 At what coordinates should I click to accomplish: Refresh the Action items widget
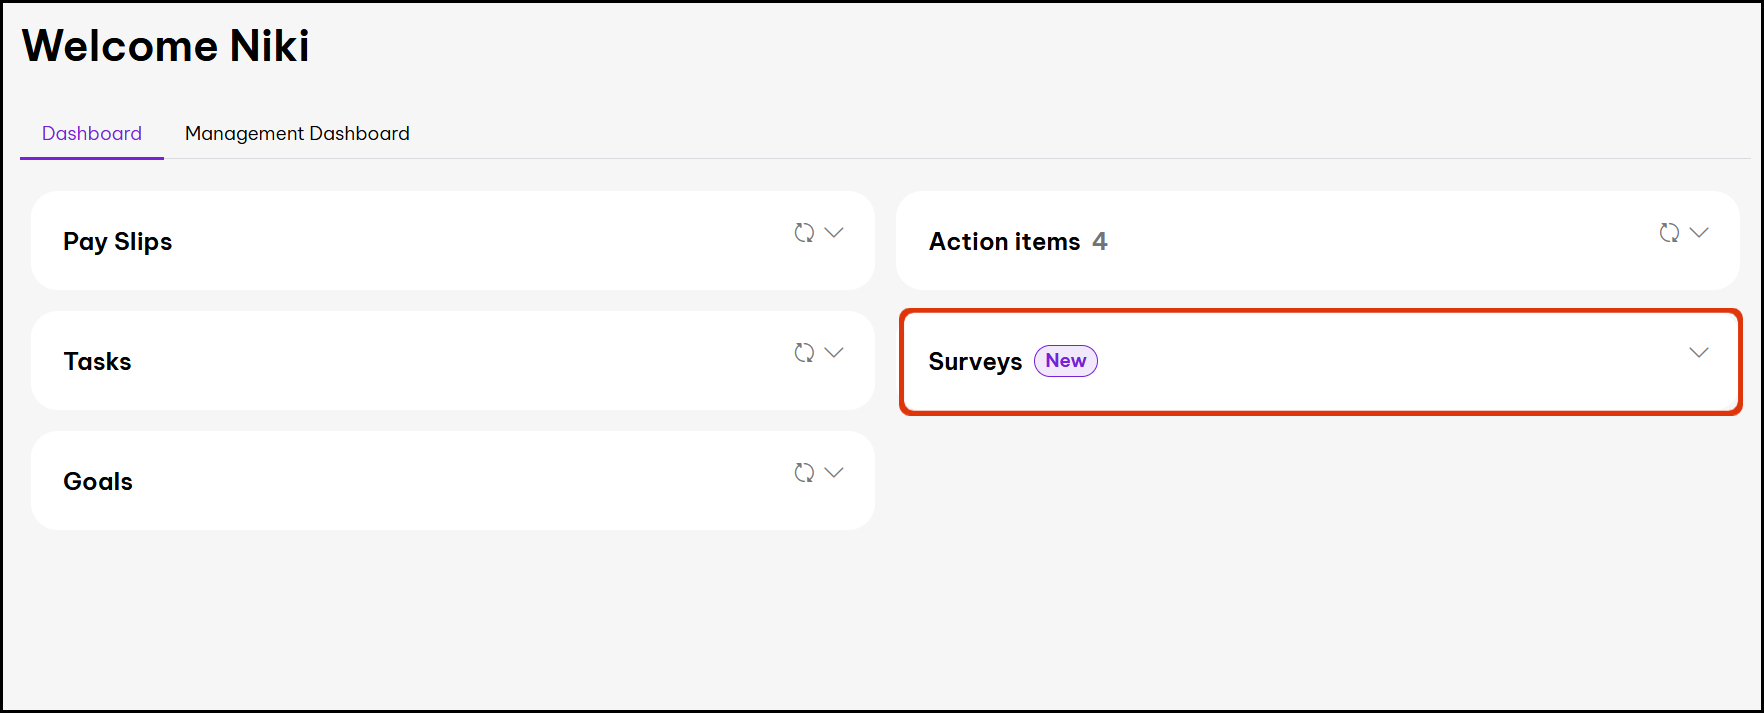pyautogui.click(x=1669, y=232)
